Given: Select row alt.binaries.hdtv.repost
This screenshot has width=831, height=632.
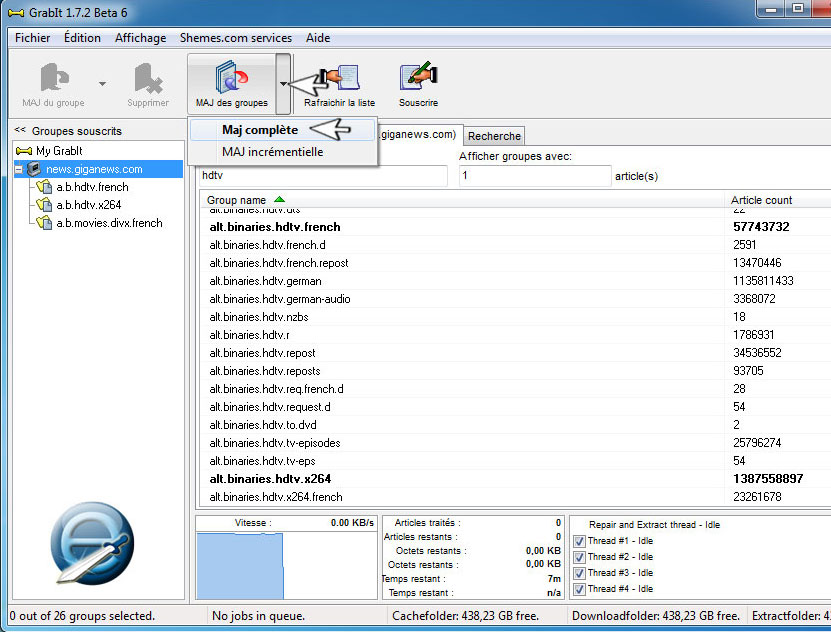Looking at the screenshot, I should tap(515, 353).
